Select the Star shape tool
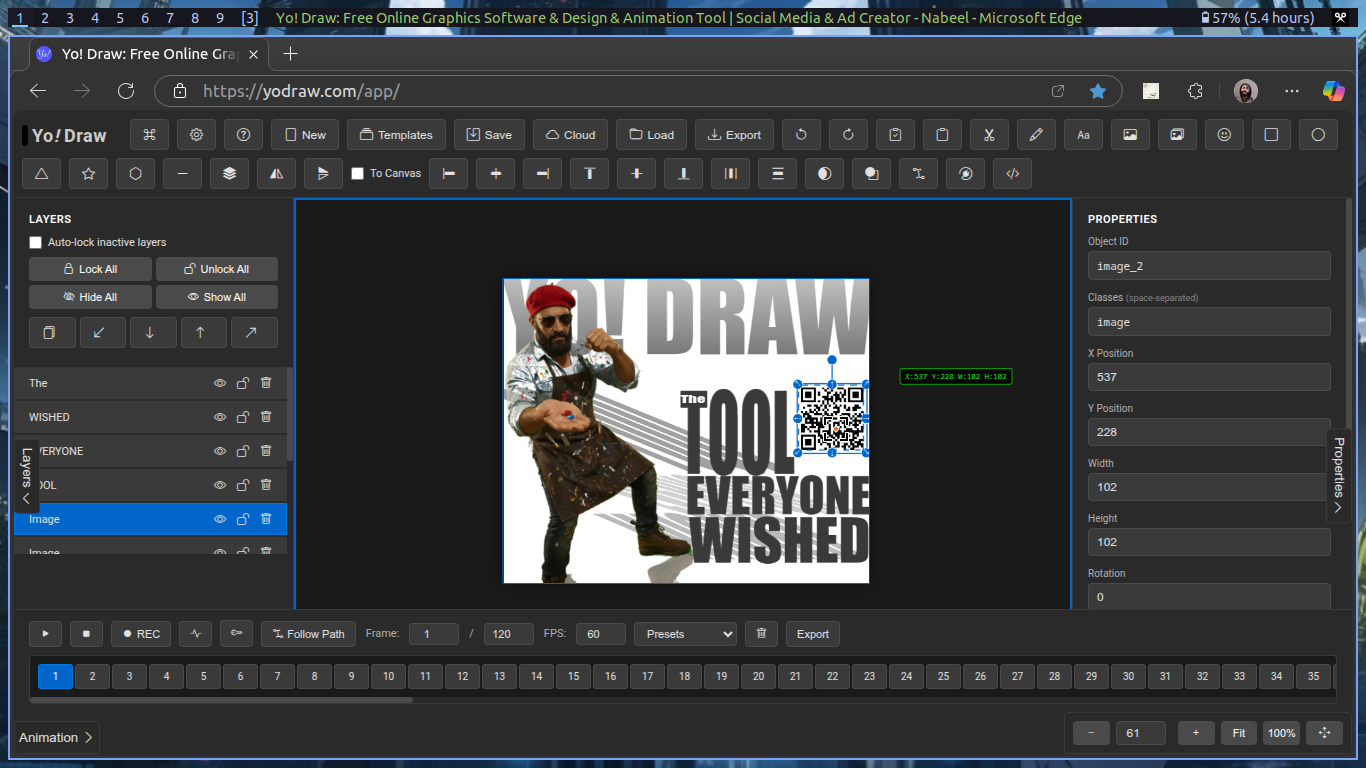 click(88, 173)
